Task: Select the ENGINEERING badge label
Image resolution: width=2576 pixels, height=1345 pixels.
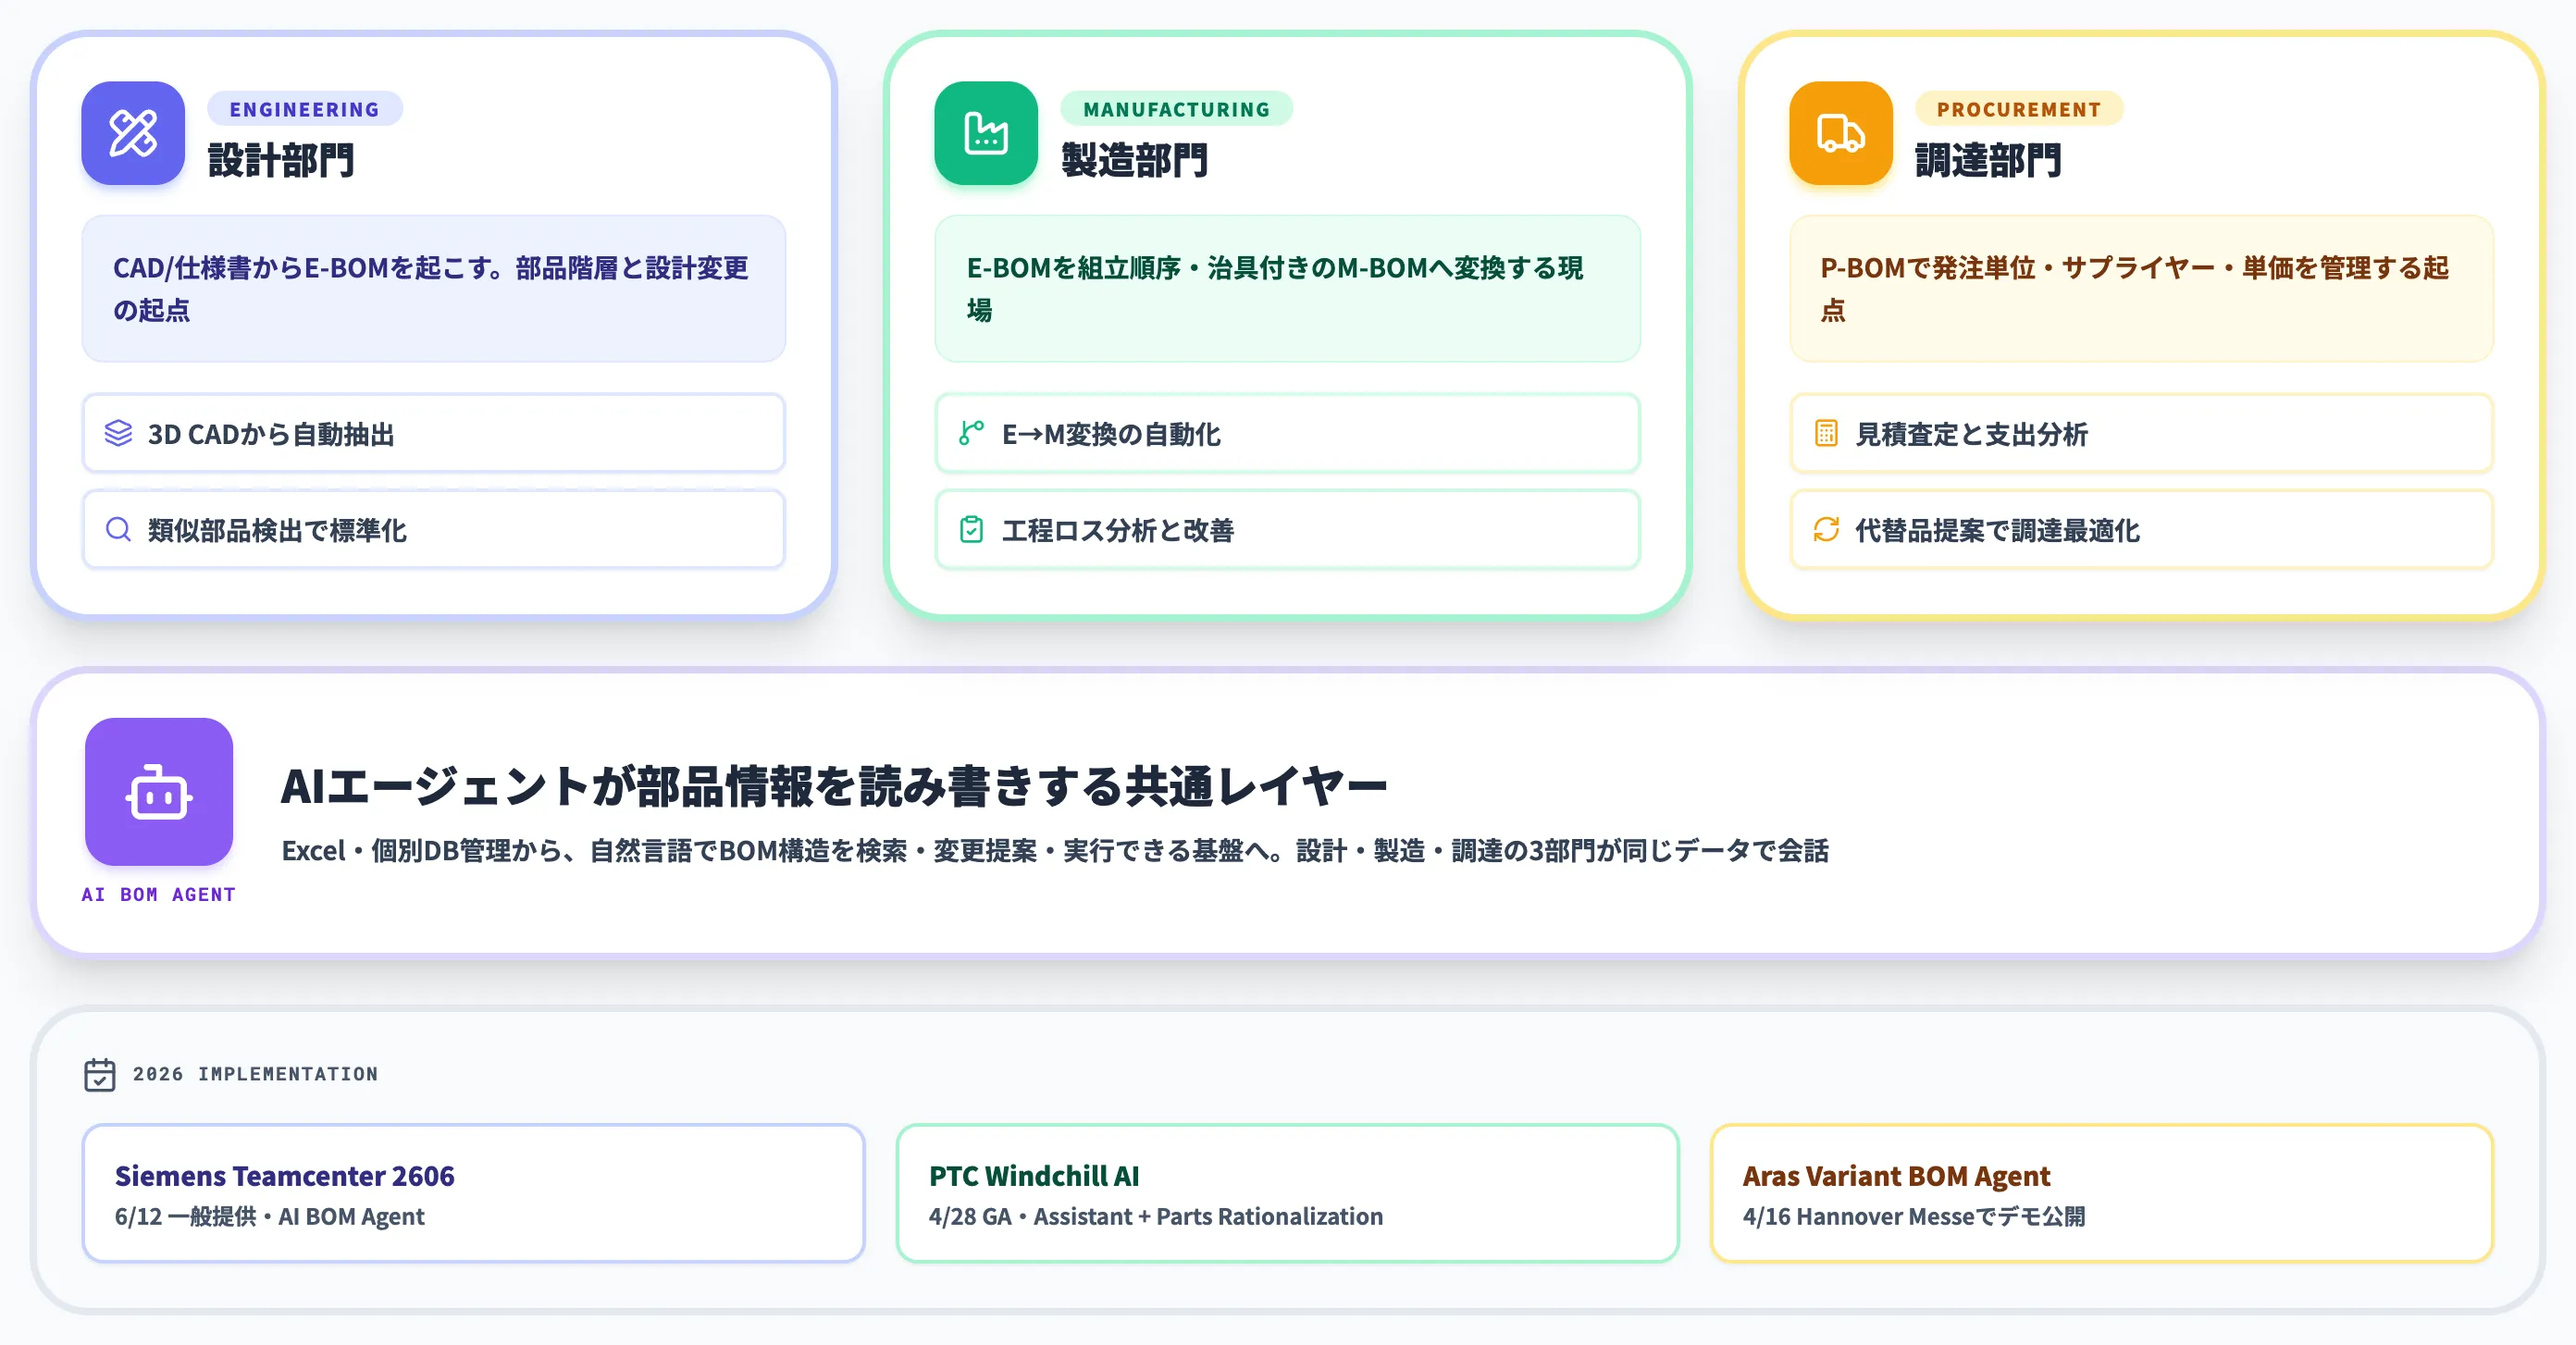Action: pyautogui.click(x=305, y=109)
